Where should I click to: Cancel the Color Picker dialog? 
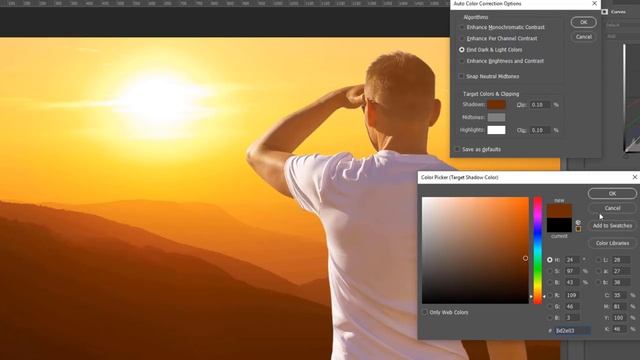point(612,208)
